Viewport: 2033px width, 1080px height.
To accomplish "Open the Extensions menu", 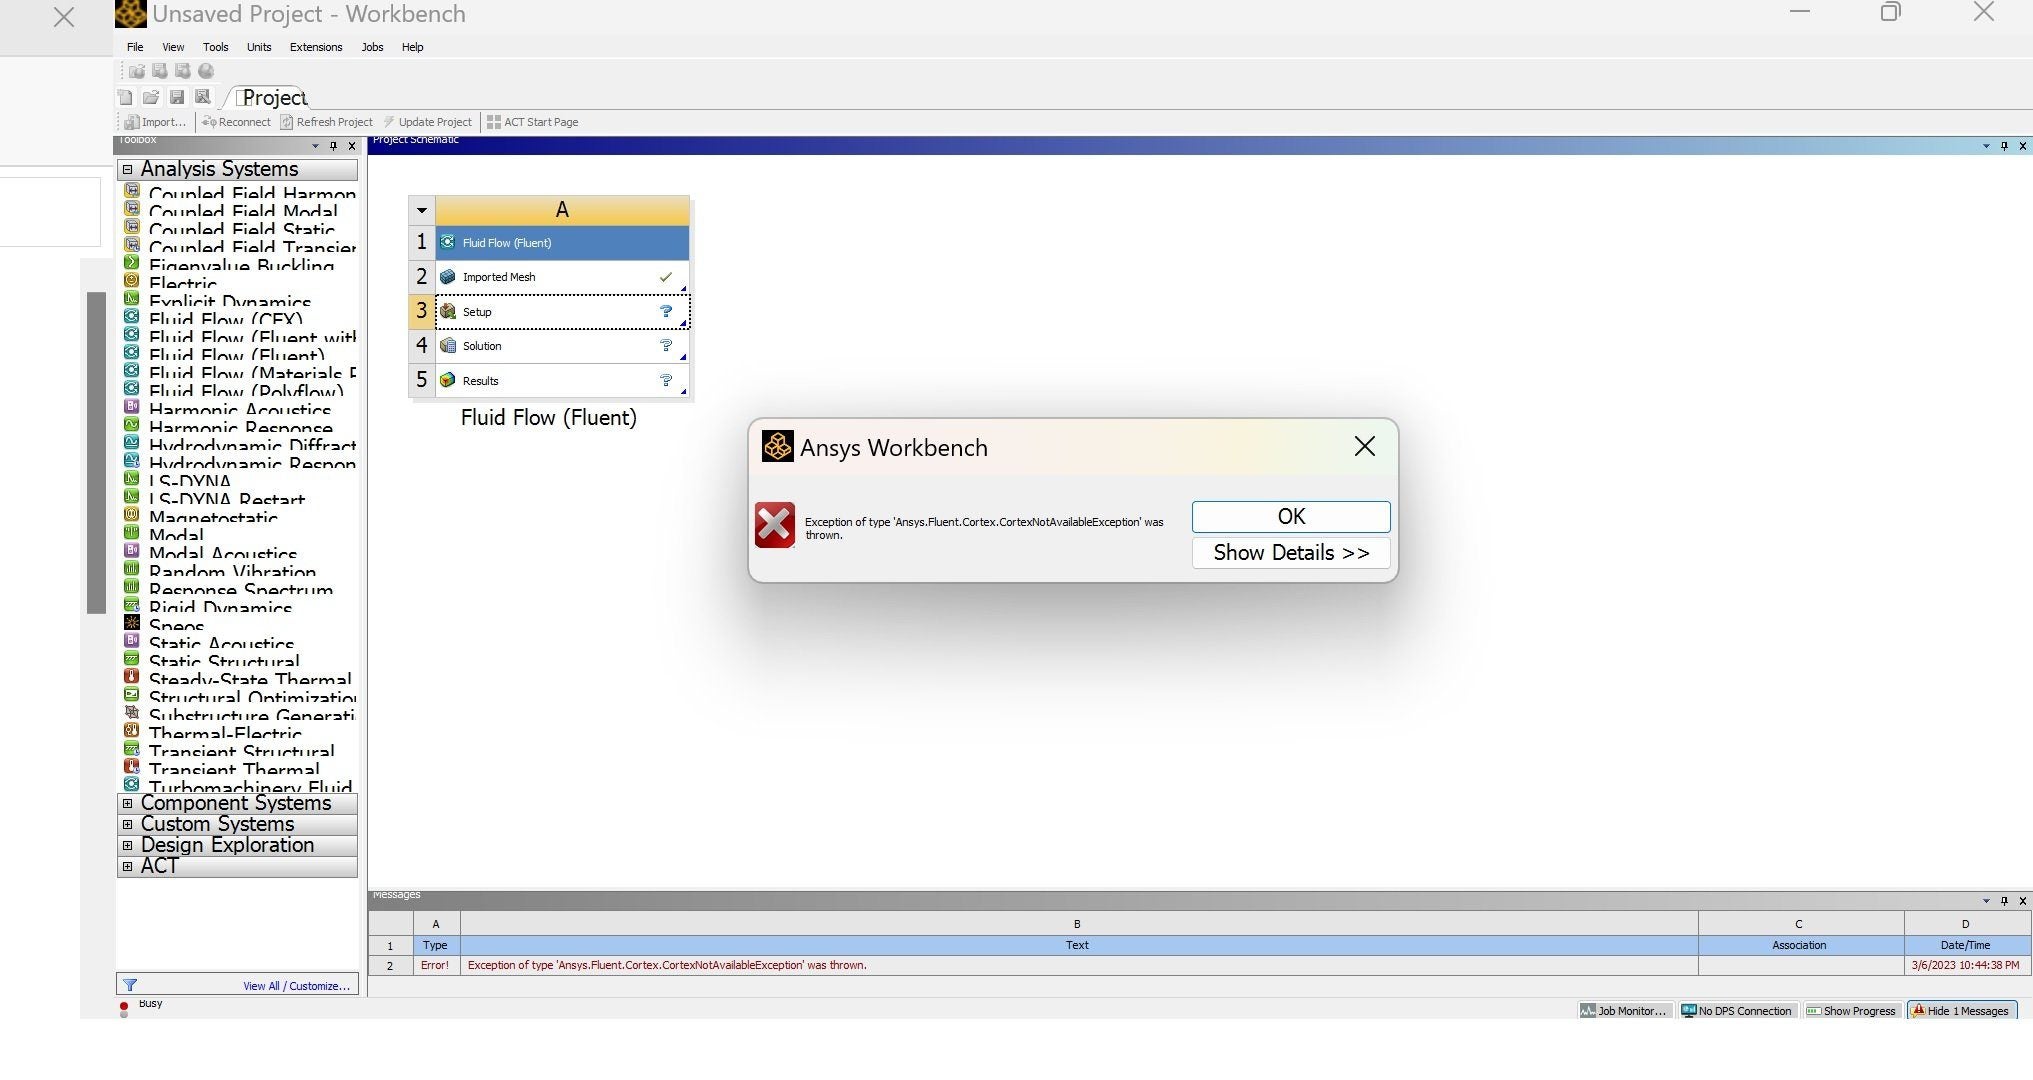I will pyautogui.click(x=316, y=47).
